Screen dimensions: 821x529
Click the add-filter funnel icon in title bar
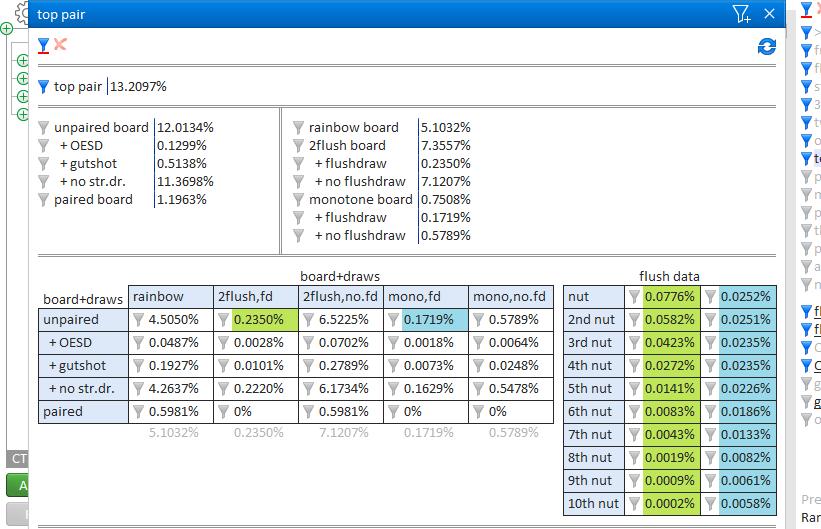(741, 14)
